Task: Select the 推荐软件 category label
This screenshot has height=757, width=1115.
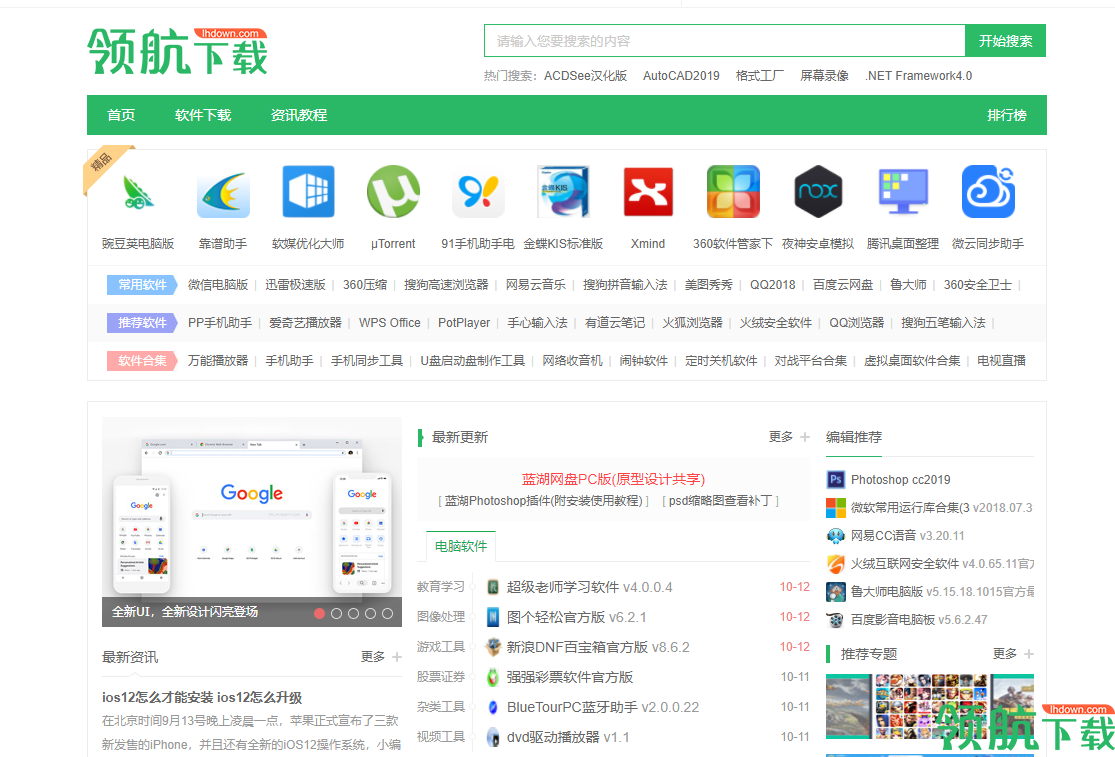Action: pyautogui.click(x=142, y=323)
